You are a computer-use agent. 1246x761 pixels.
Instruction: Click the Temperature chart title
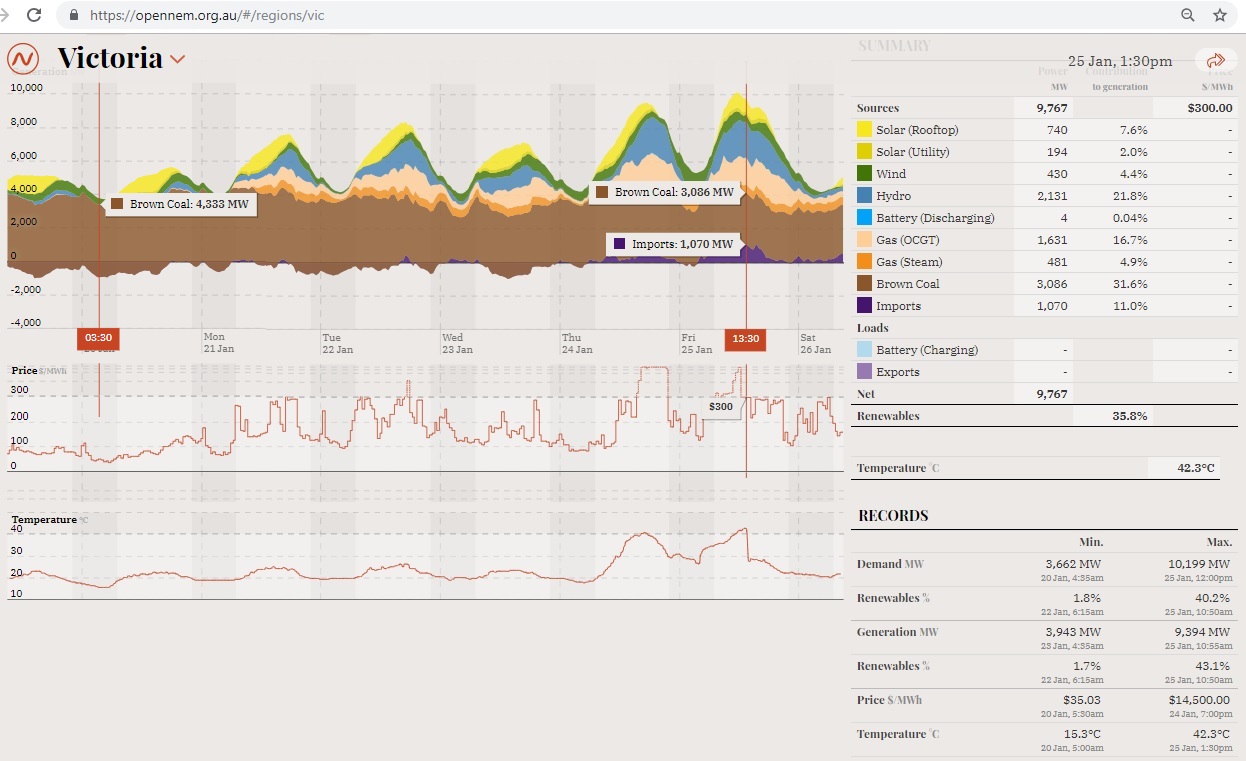(44, 520)
